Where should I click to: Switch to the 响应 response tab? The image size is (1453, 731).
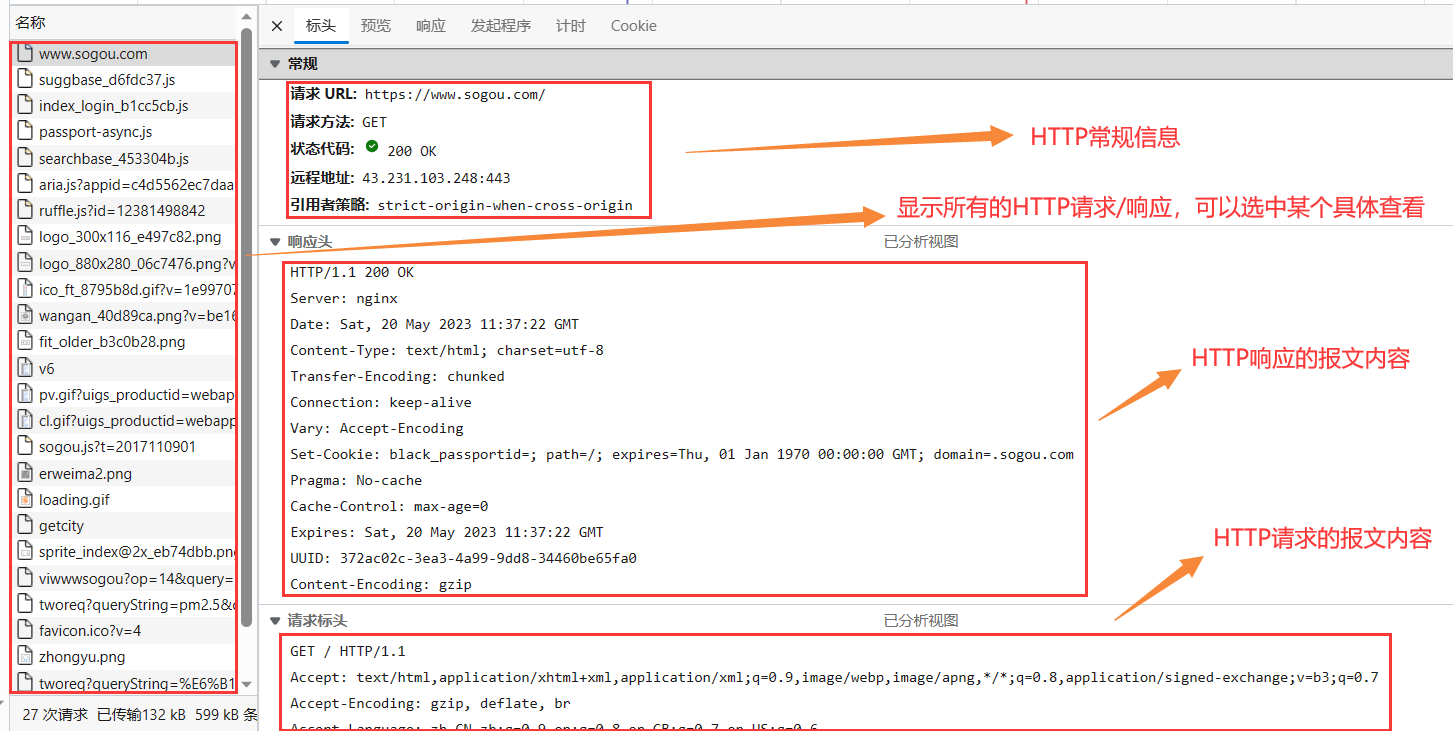point(431,26)
